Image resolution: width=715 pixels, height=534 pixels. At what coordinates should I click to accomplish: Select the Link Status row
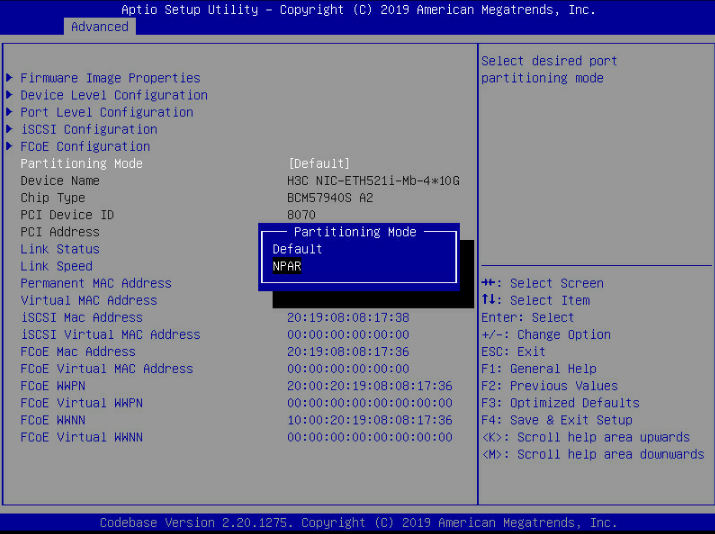[x=60, y=249]
